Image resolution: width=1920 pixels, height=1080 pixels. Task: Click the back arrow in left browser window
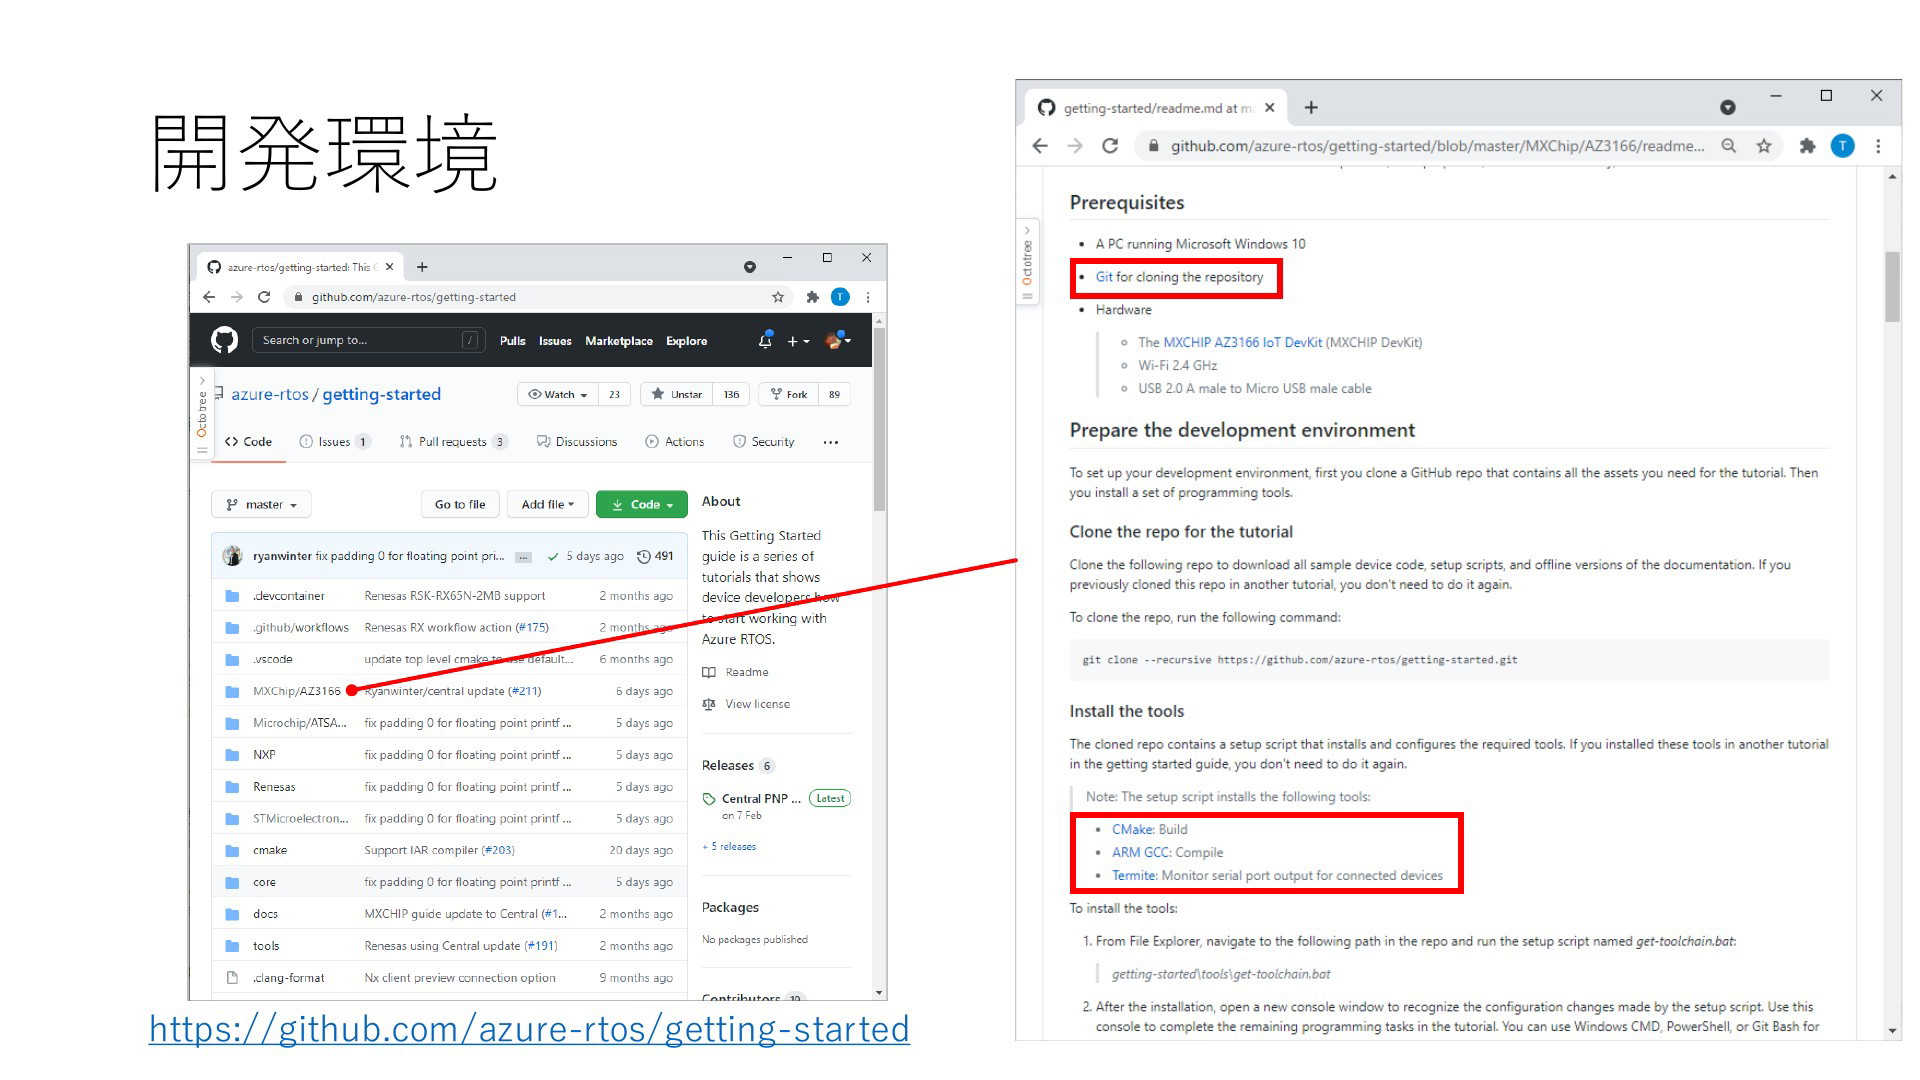208,297
